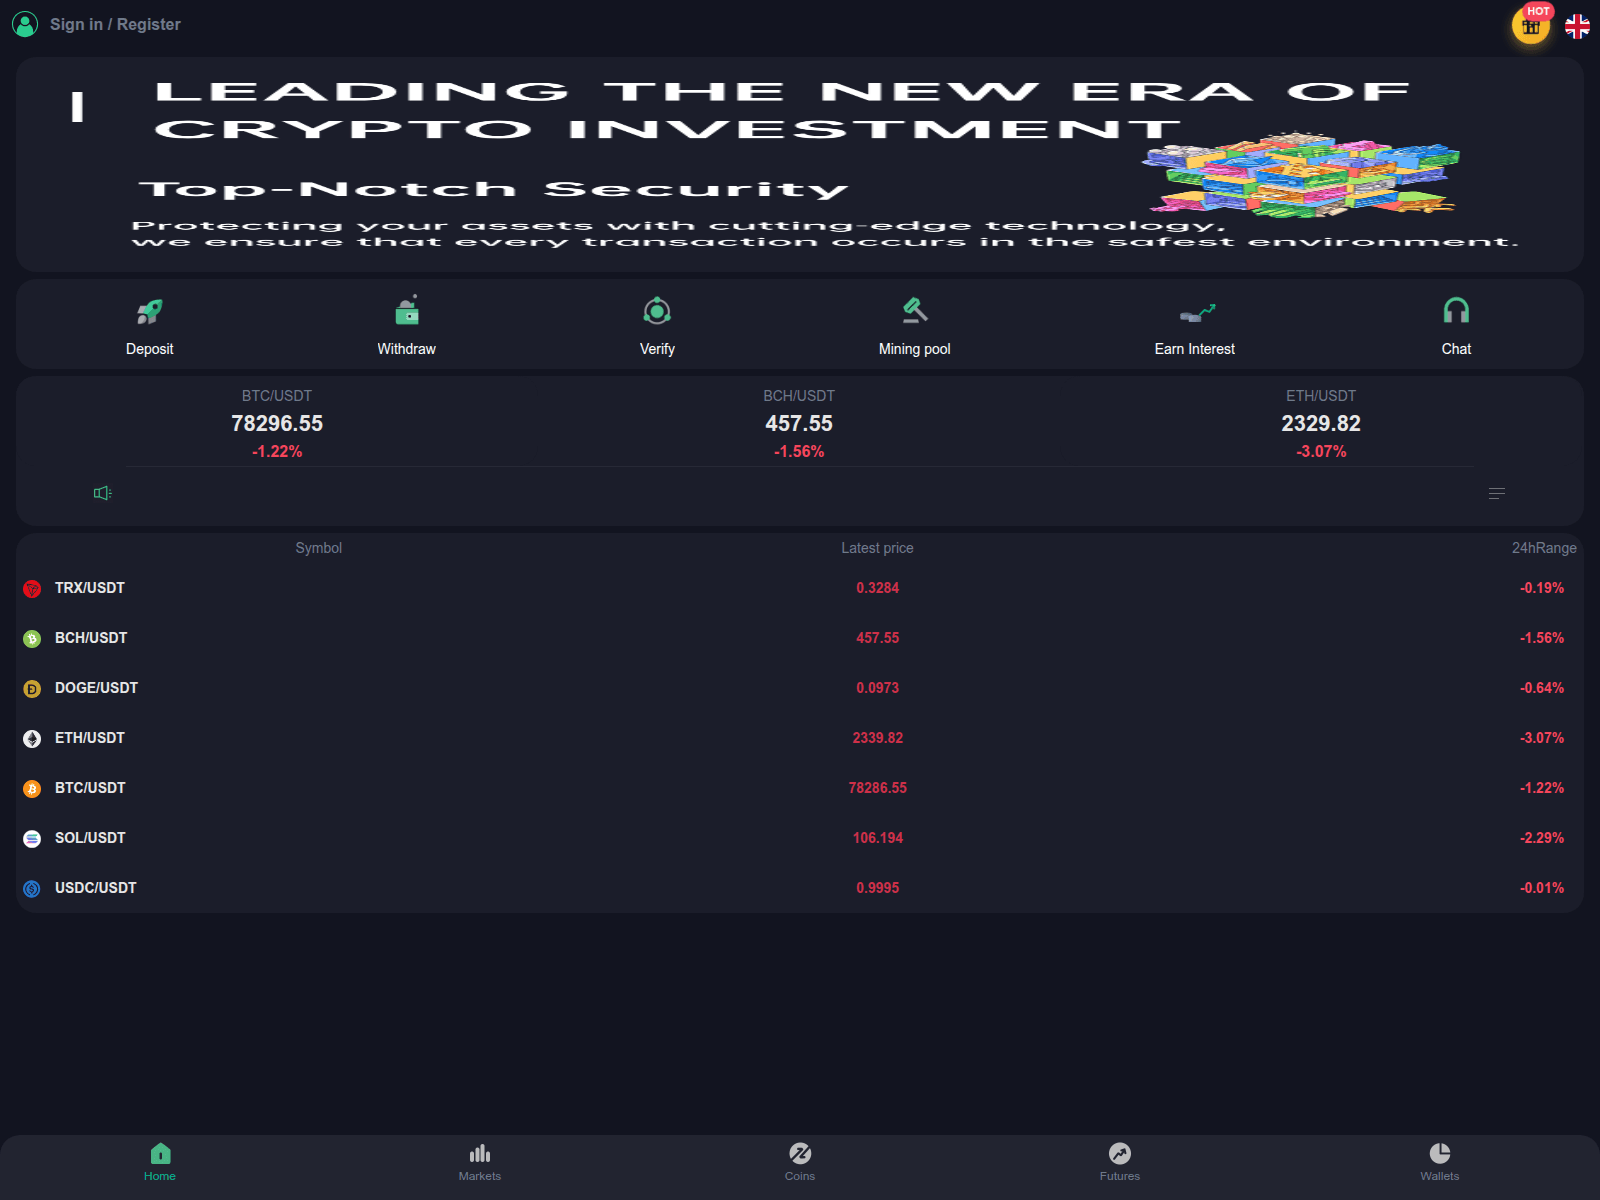
Task: Open the BTC/USDT ticker card
Action: [277, 424]
